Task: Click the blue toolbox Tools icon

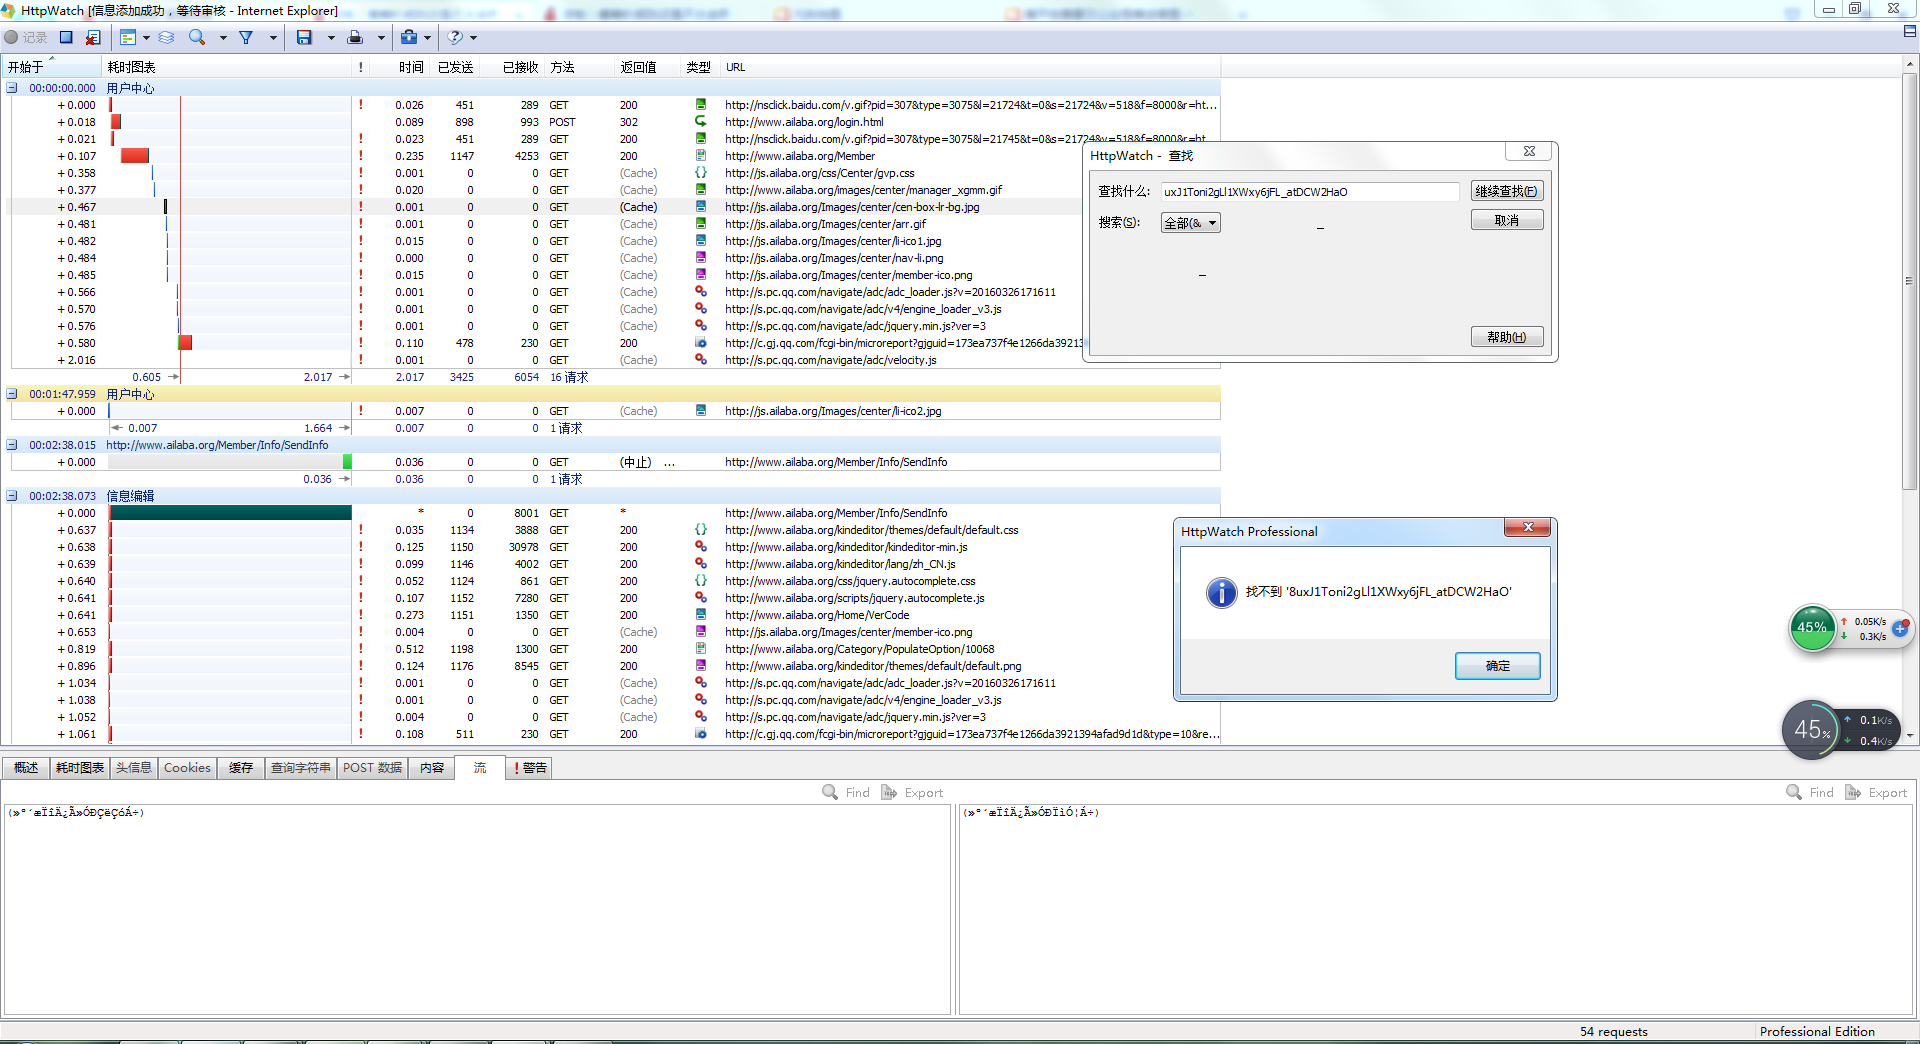Action: [x=409, y=37]
